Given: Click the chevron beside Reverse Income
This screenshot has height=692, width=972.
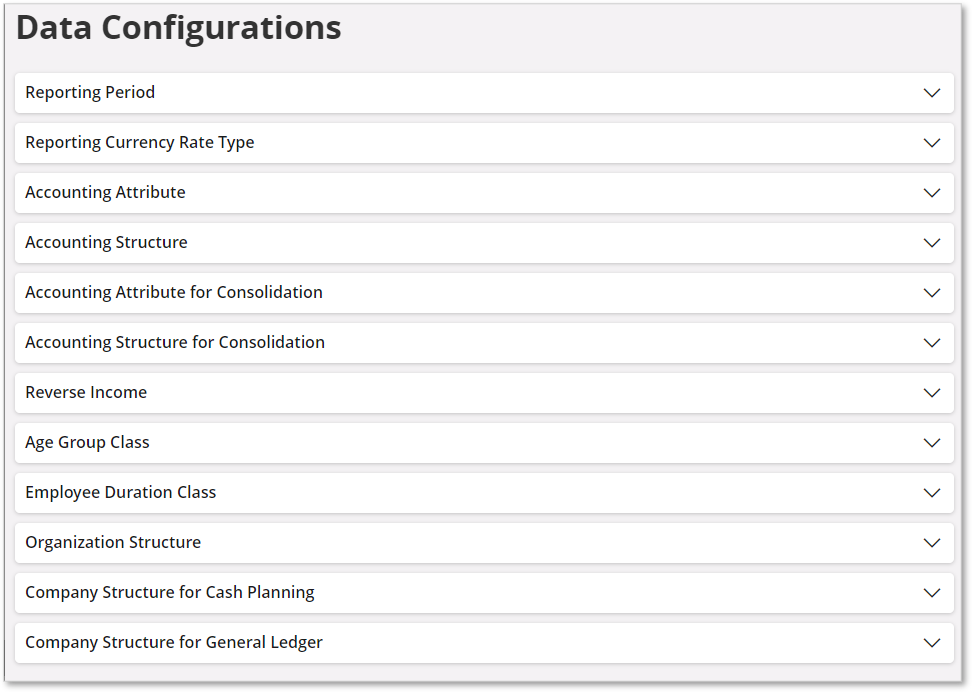Looking at the screenshot, I should (x=931, y=392).
